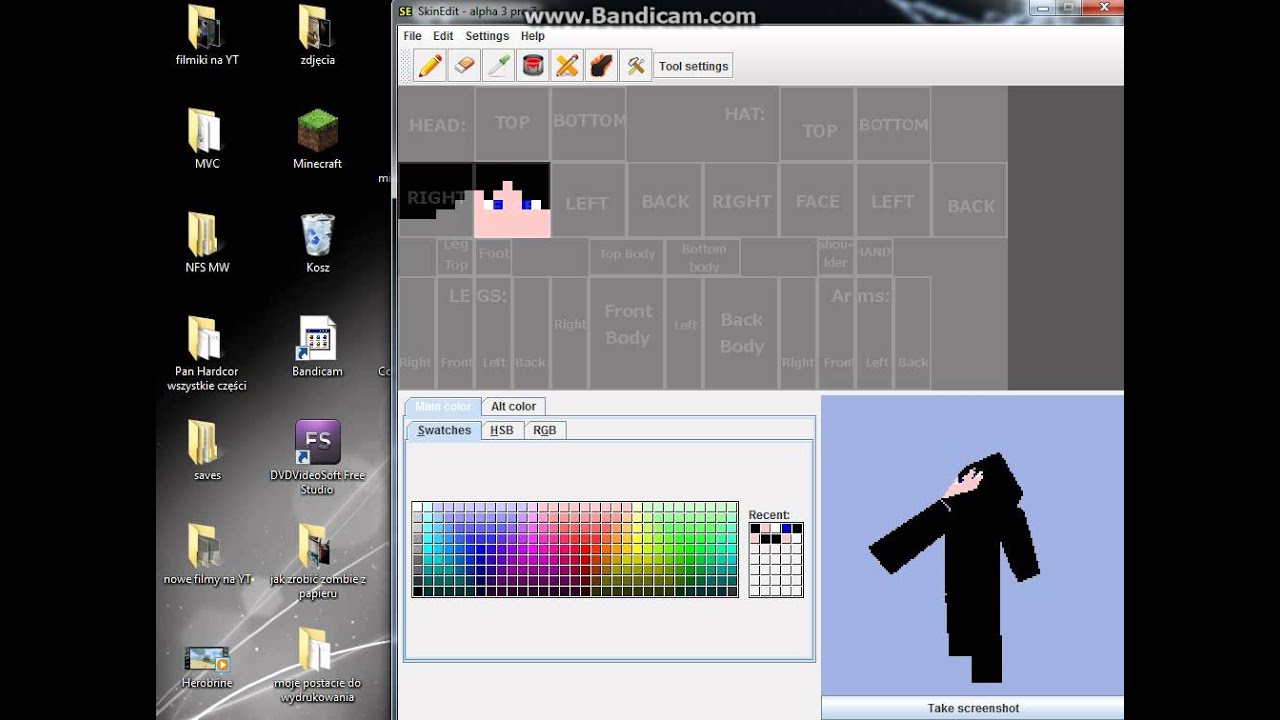
Task: Click the HAT TOP region
Action: point(817,123)
